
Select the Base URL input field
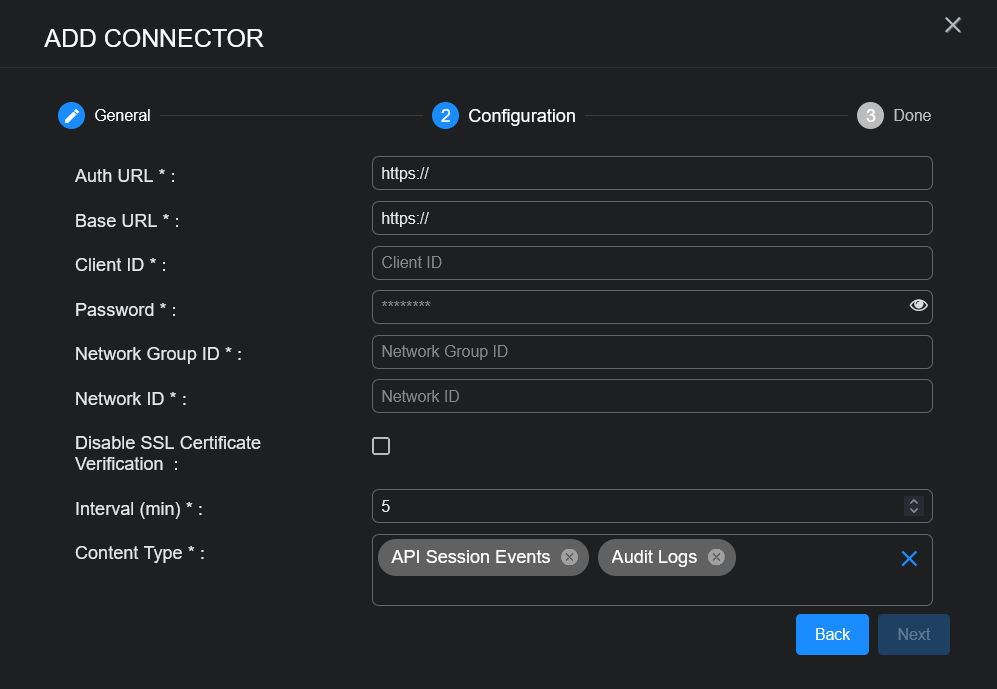[651, 218]
